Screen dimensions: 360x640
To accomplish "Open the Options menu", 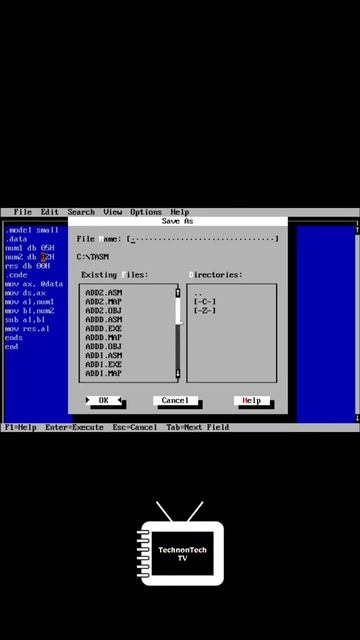I will click(146, 212).
